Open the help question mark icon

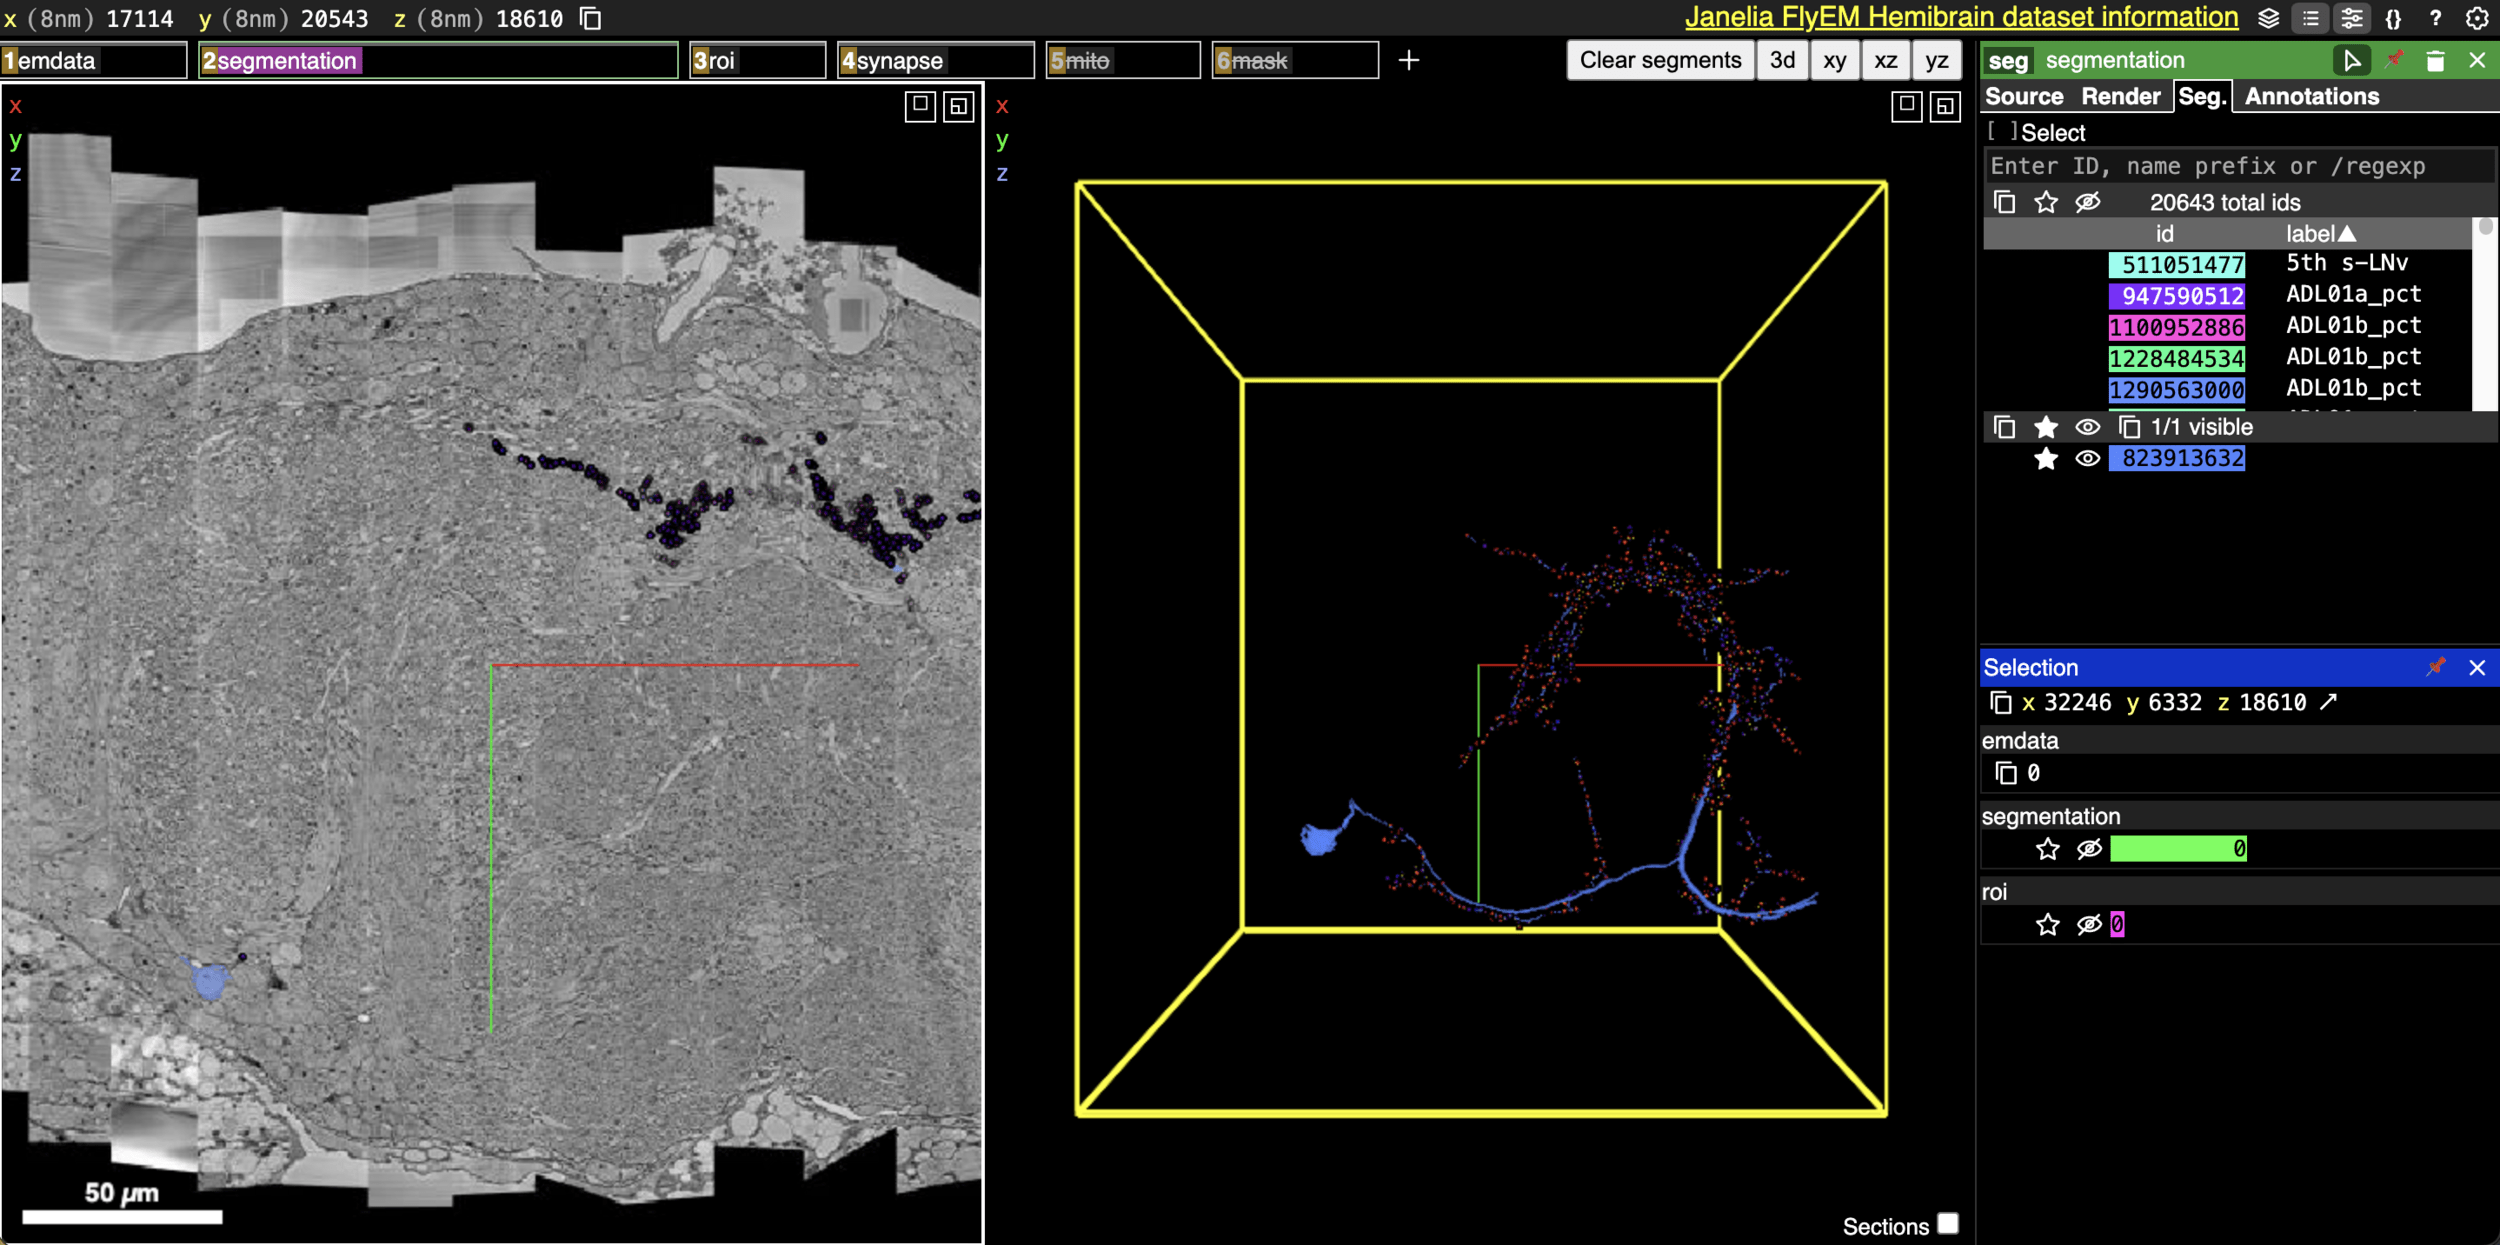(2435, 18)
